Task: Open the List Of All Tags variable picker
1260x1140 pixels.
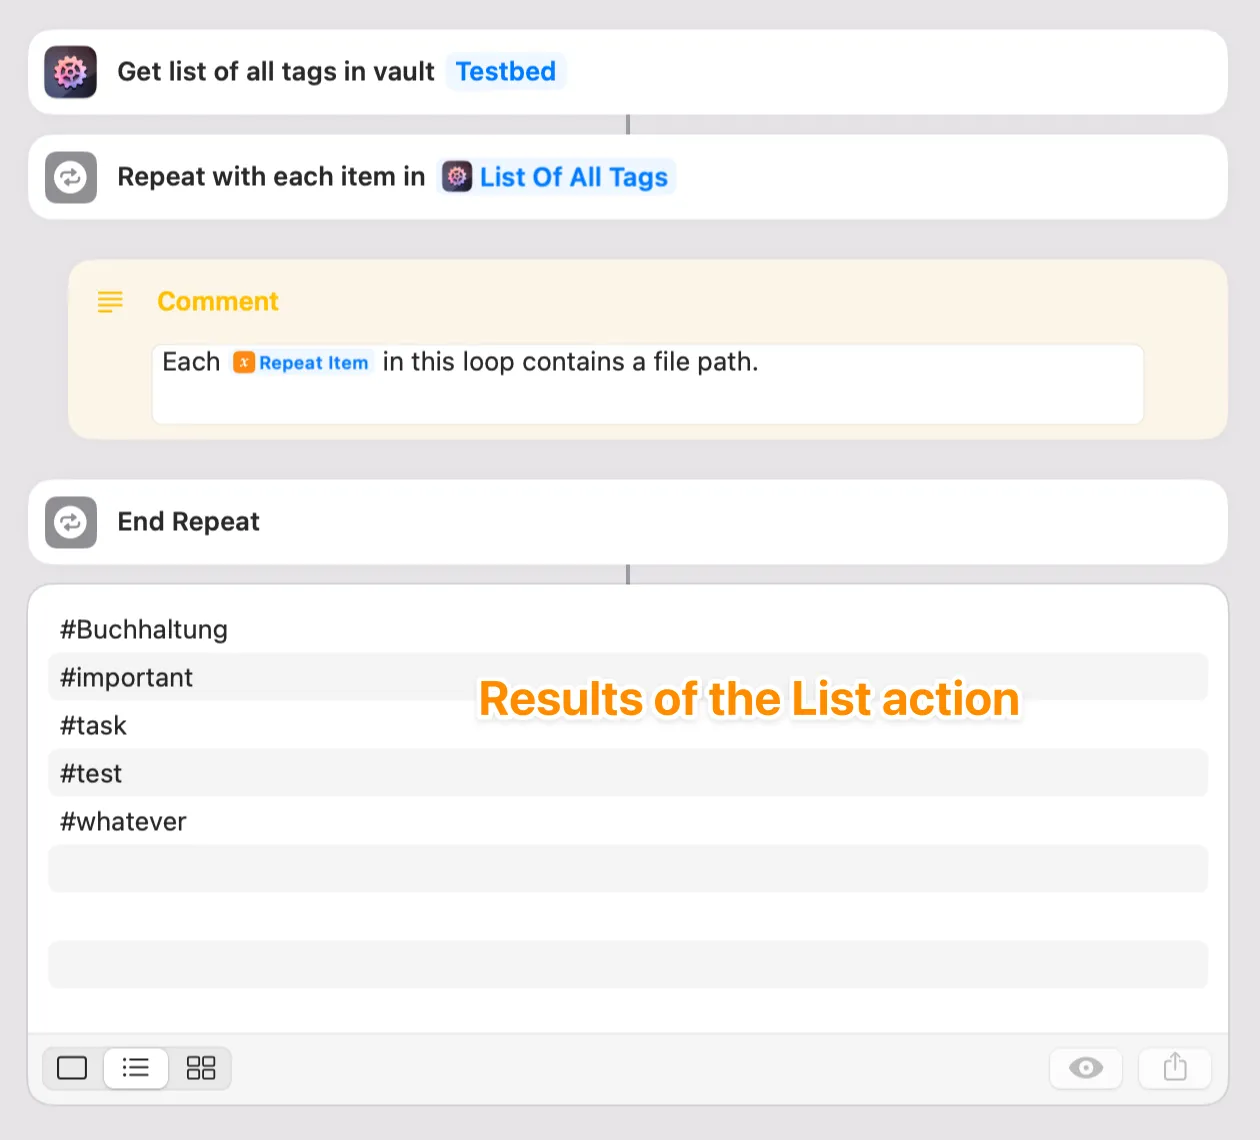Action: coord(574,176)
